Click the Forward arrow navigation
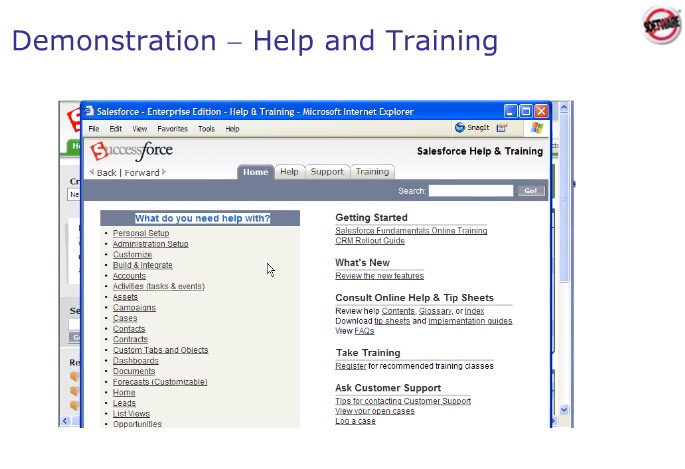685x469 pixels. point(144,172)
